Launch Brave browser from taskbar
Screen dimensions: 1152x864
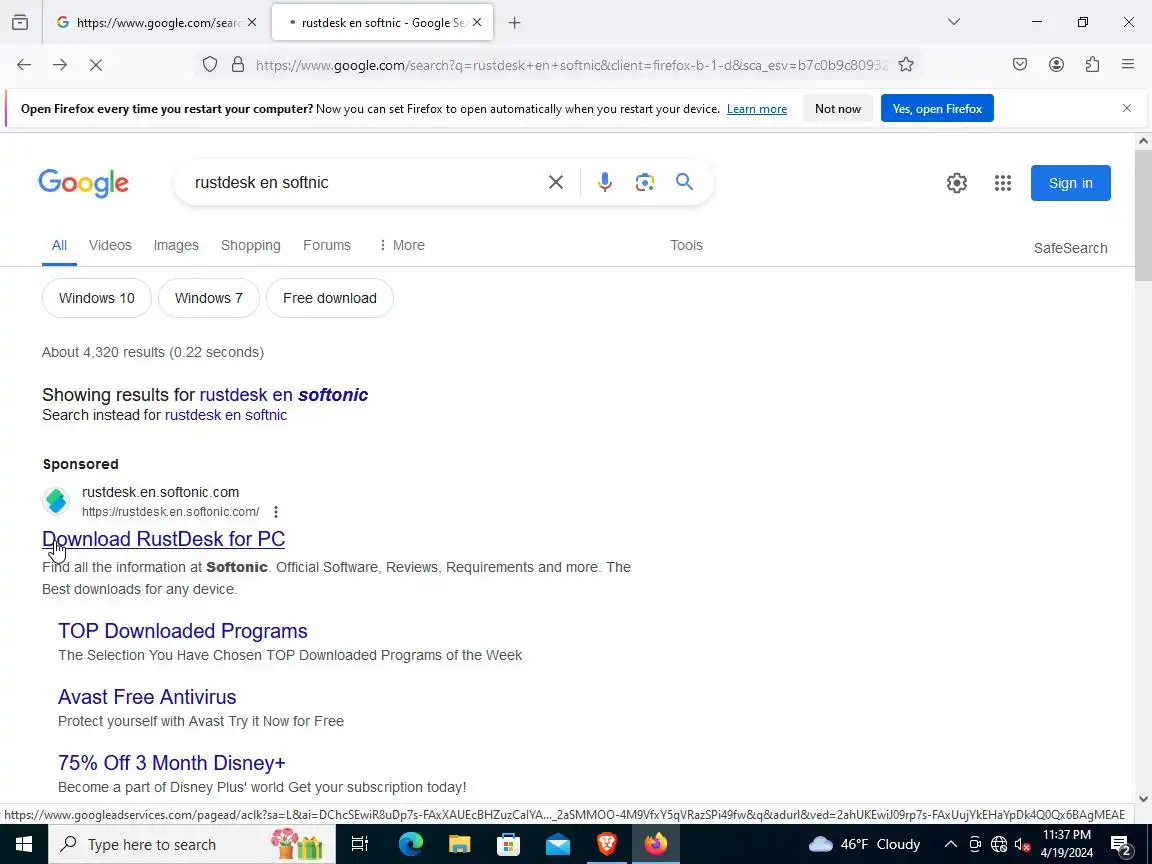[607, 844]
